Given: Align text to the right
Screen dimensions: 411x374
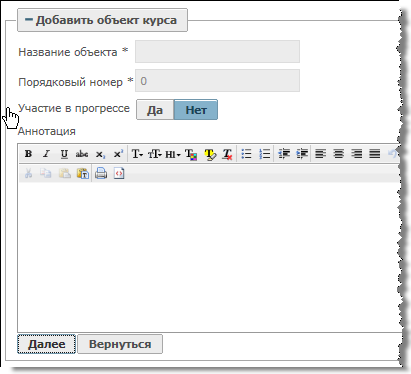Looking at the screenshot, I should [x=357, y=154].
